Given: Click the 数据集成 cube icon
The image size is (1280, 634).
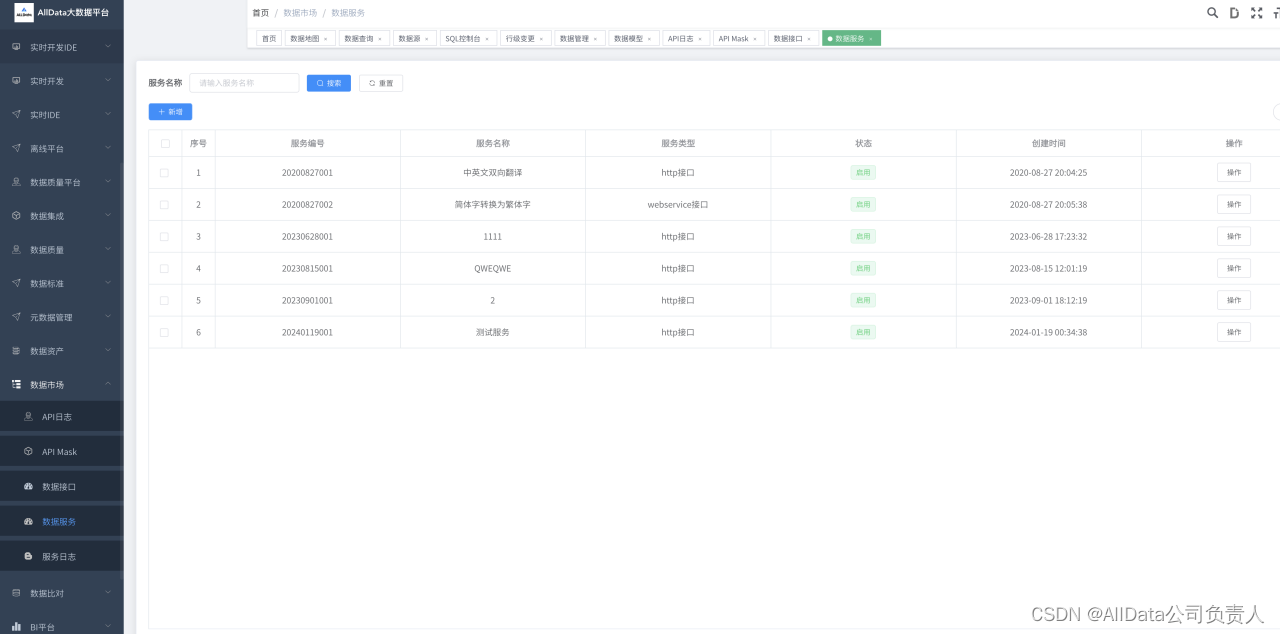Looking at the screenshot, I should tap(16, 216).
